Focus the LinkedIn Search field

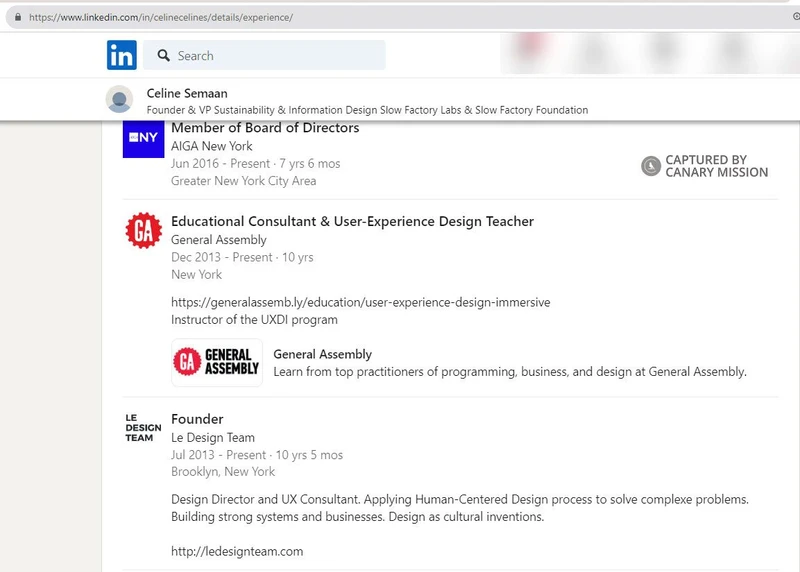pyautogui.click(x=264, y=55)
